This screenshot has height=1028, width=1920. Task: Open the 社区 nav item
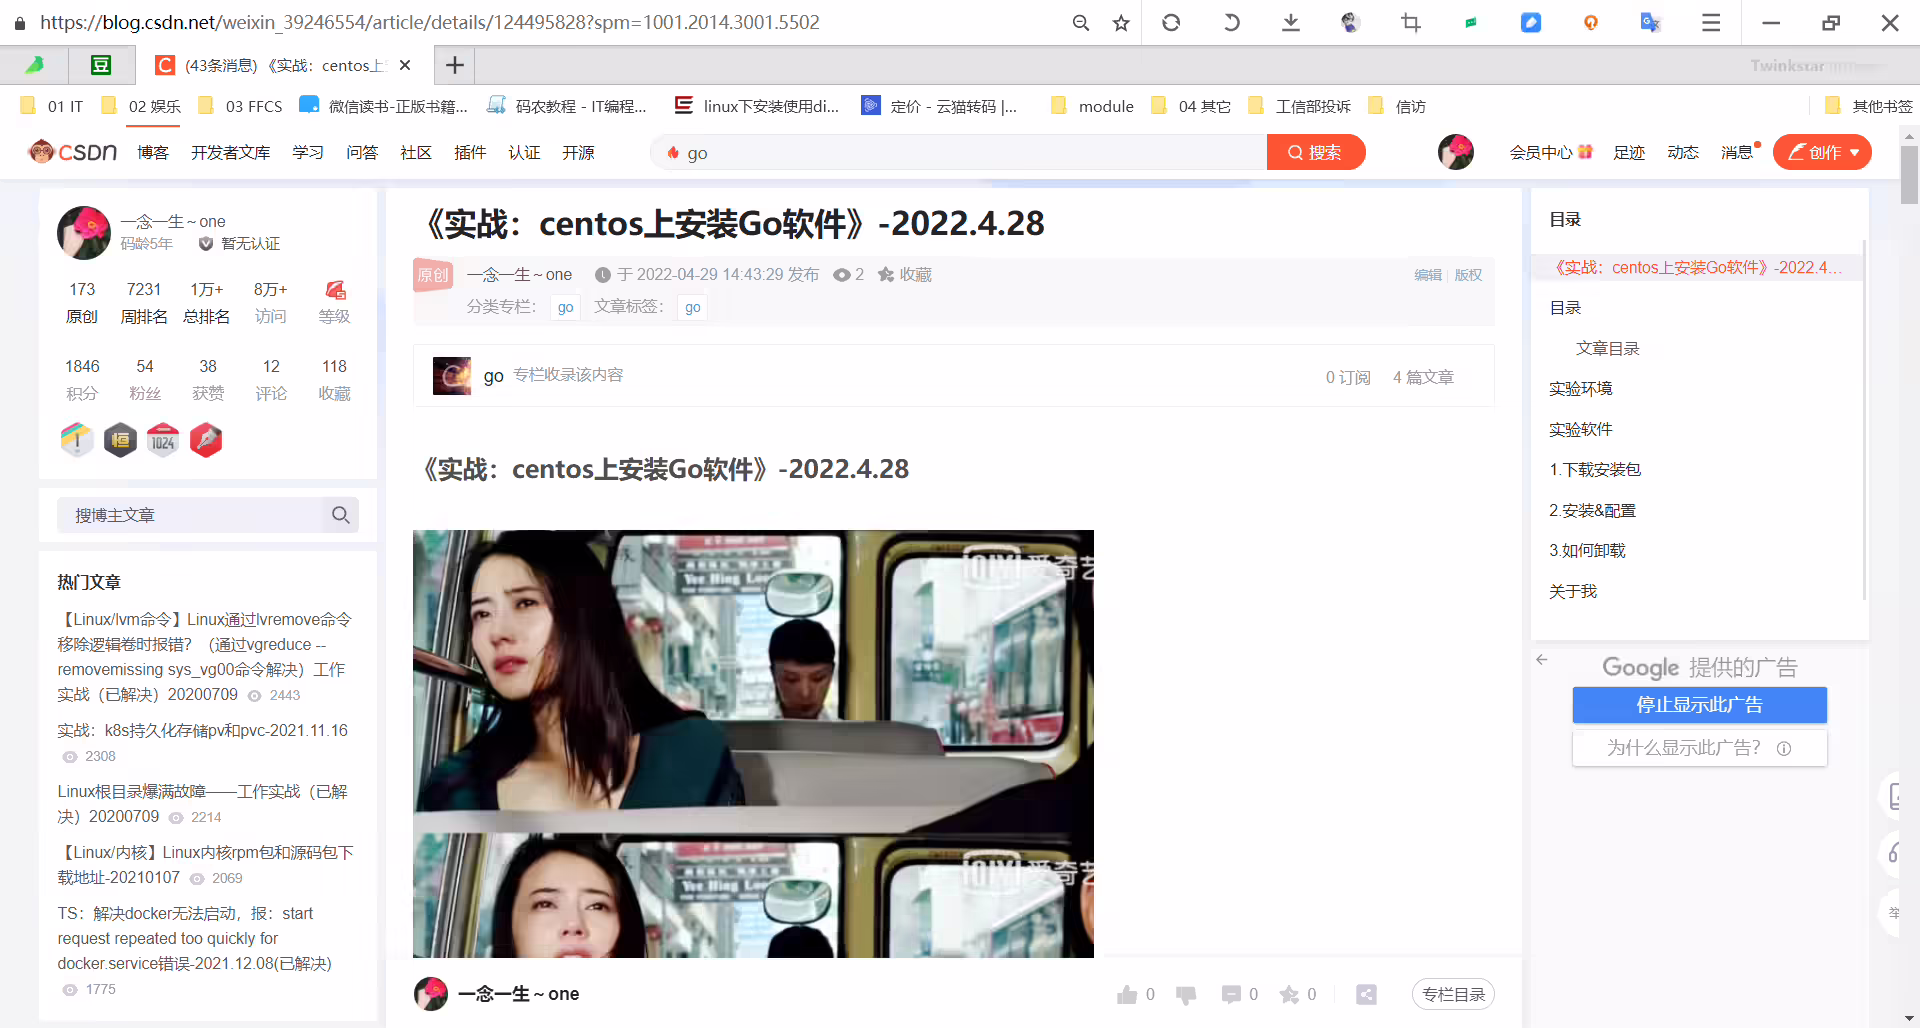tap(416, 152)
